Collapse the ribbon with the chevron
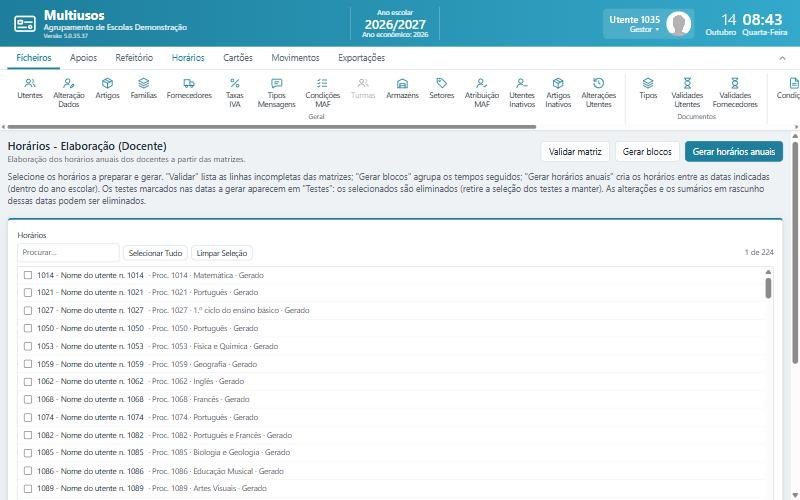The image size is (800, 500). click(x=782, y=58)
